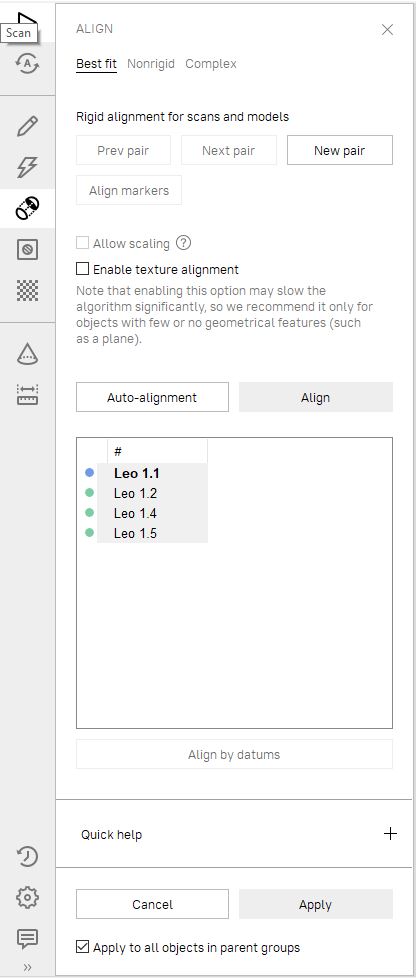Open the Measures ruler icon

[27, 395]
